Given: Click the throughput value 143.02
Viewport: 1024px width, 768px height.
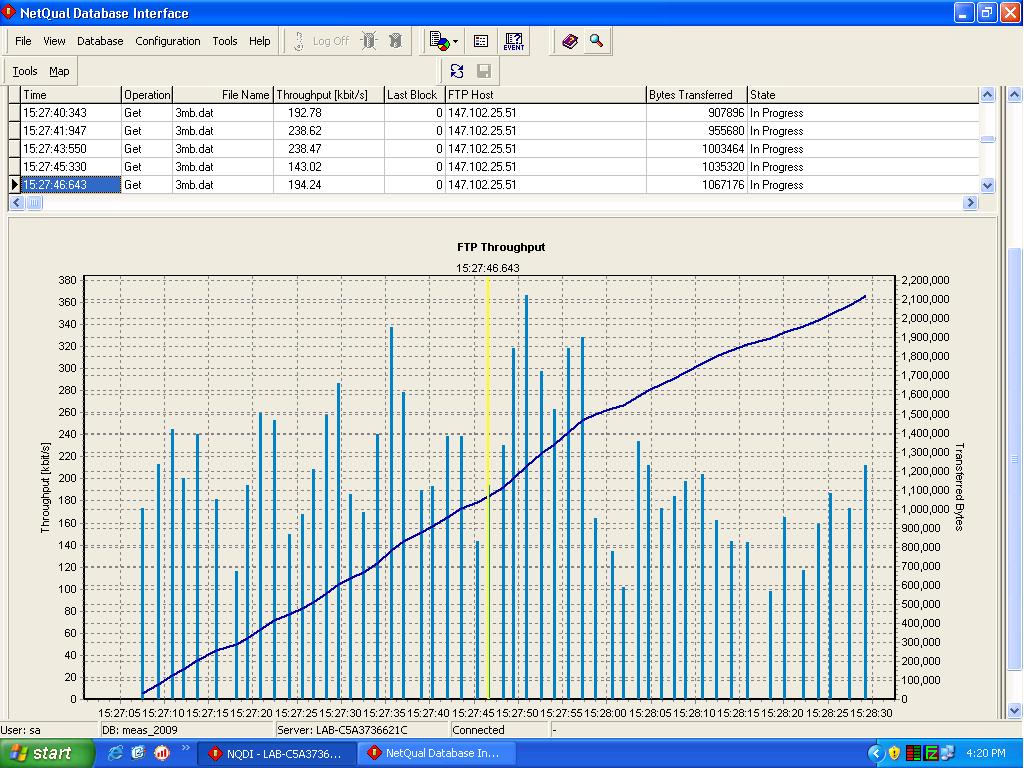Looking at the screenshot, I should coord(305,167).
